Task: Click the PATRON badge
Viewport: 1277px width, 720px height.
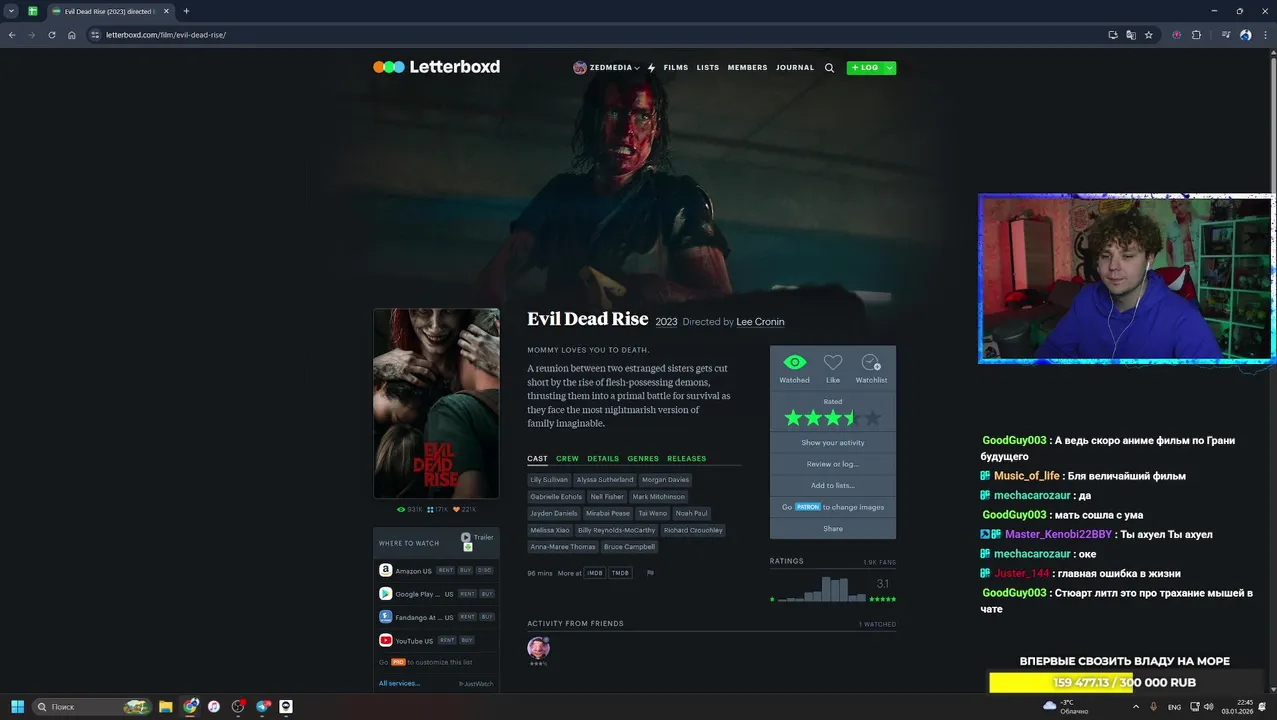Action: [x=808, y=507]
